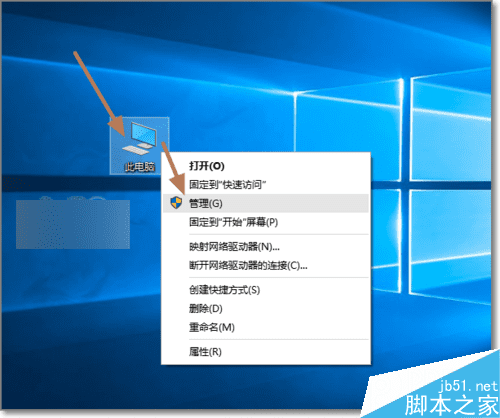This screenshot has width=500, height=418.
Task: Pick 固定到"开始"屏幕(P) menu entry
Action: click(266, 222)
